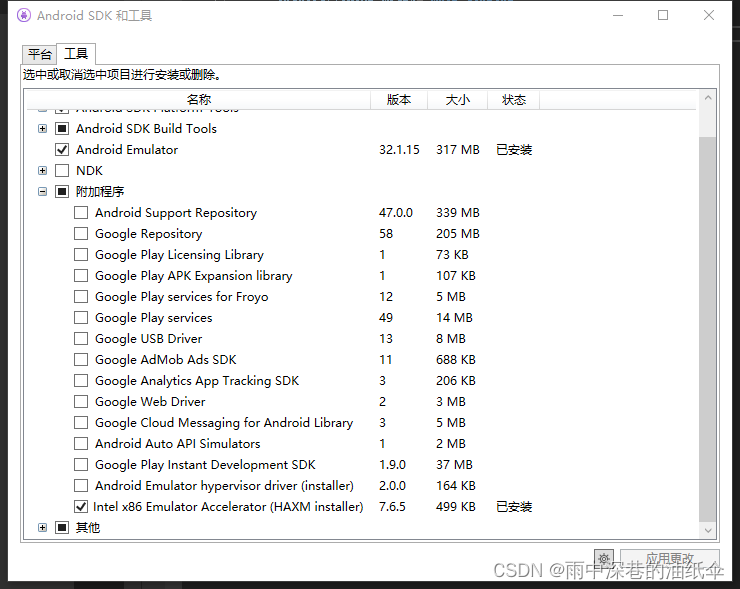
Task: Check Android Auto API Simulators
Action: [x=81, y=444]
